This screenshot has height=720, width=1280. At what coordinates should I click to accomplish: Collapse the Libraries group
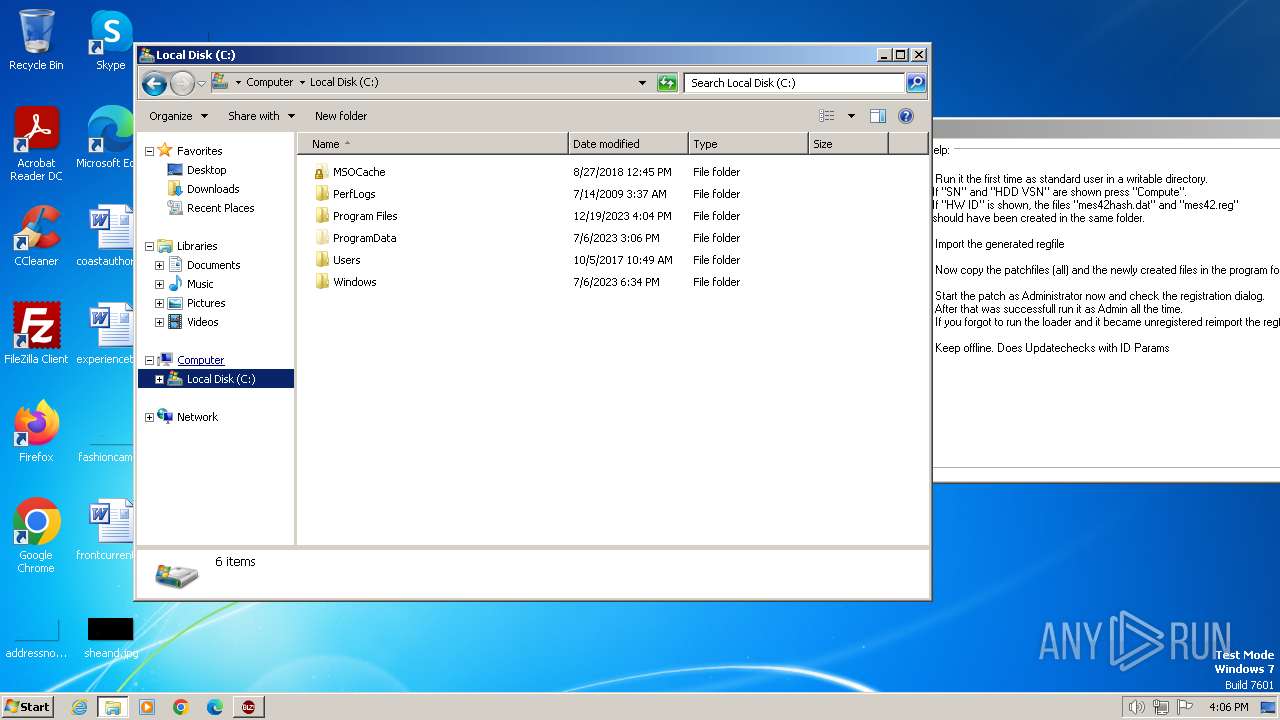pos(149,246)
